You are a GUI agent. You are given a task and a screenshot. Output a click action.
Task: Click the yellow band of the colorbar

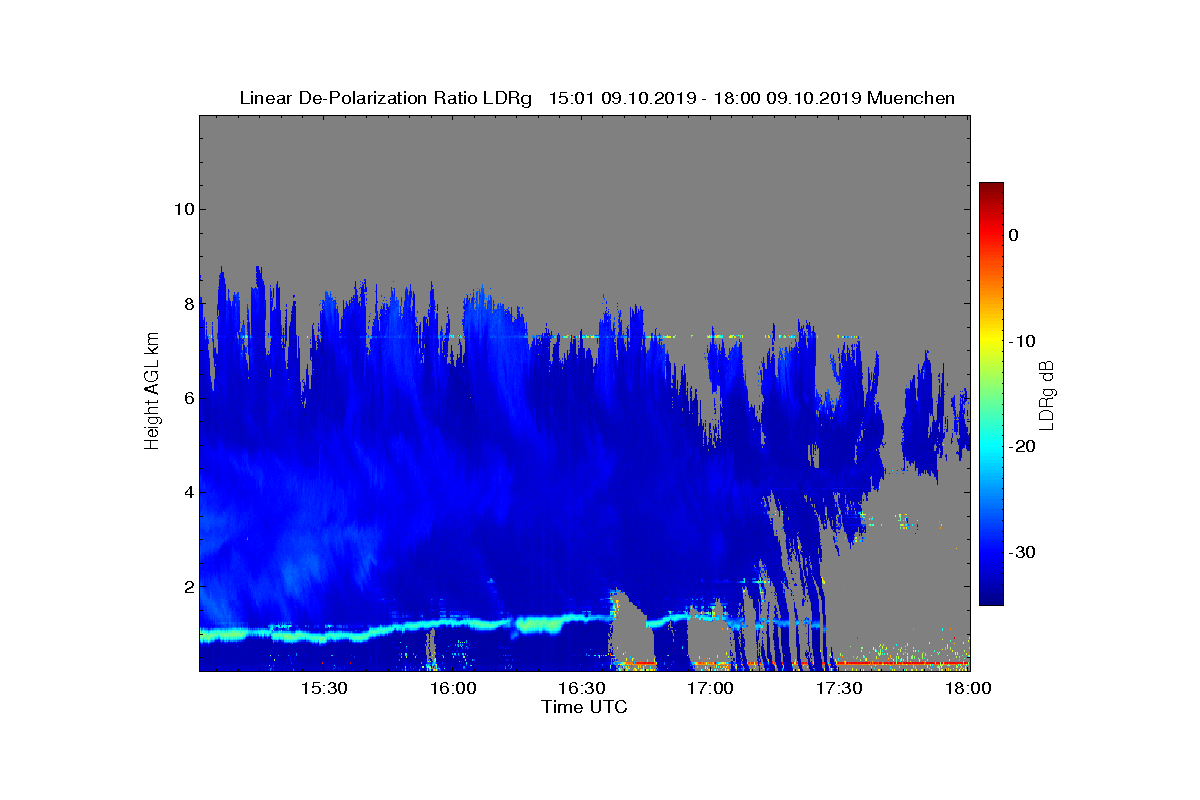(991, 341)
